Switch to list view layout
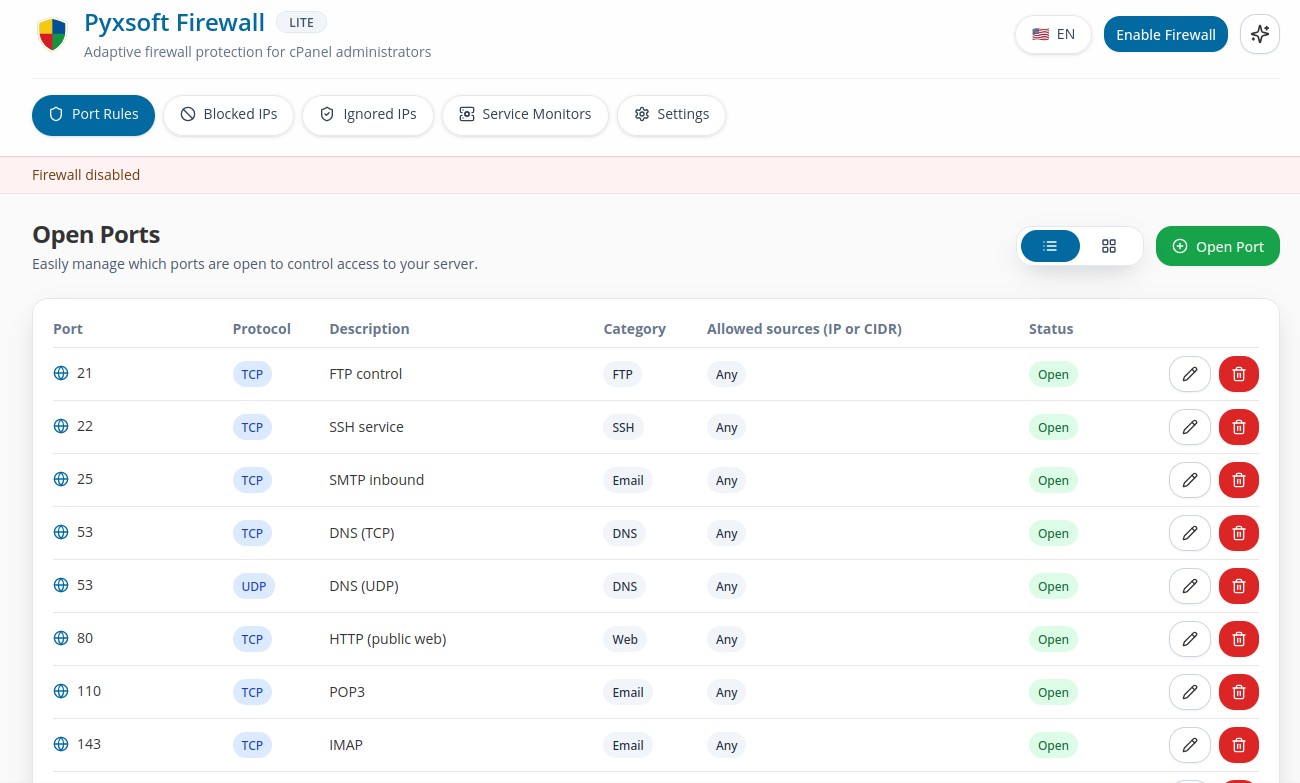Image resolution: width=1300 pixels, height=783 pixels. click(1050, 246)
